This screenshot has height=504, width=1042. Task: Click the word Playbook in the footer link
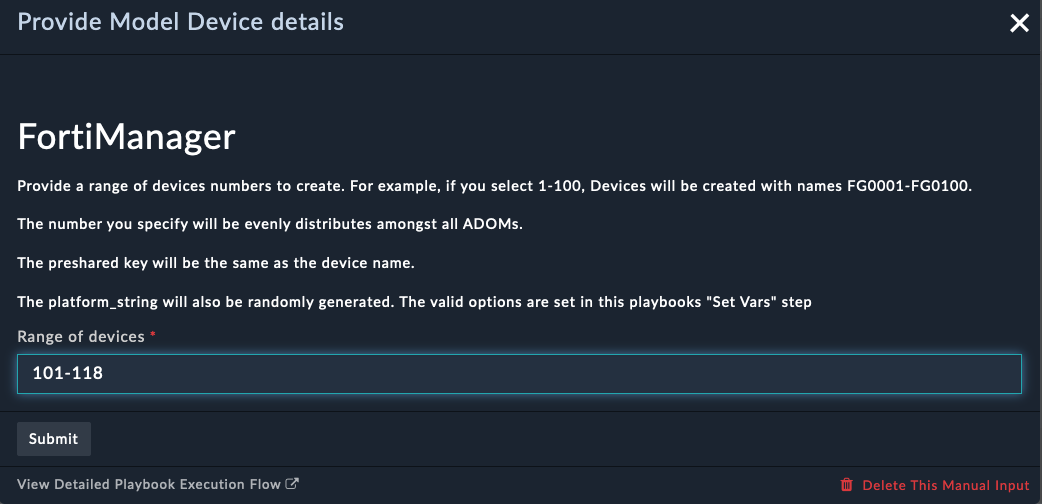tap(143, 484)
